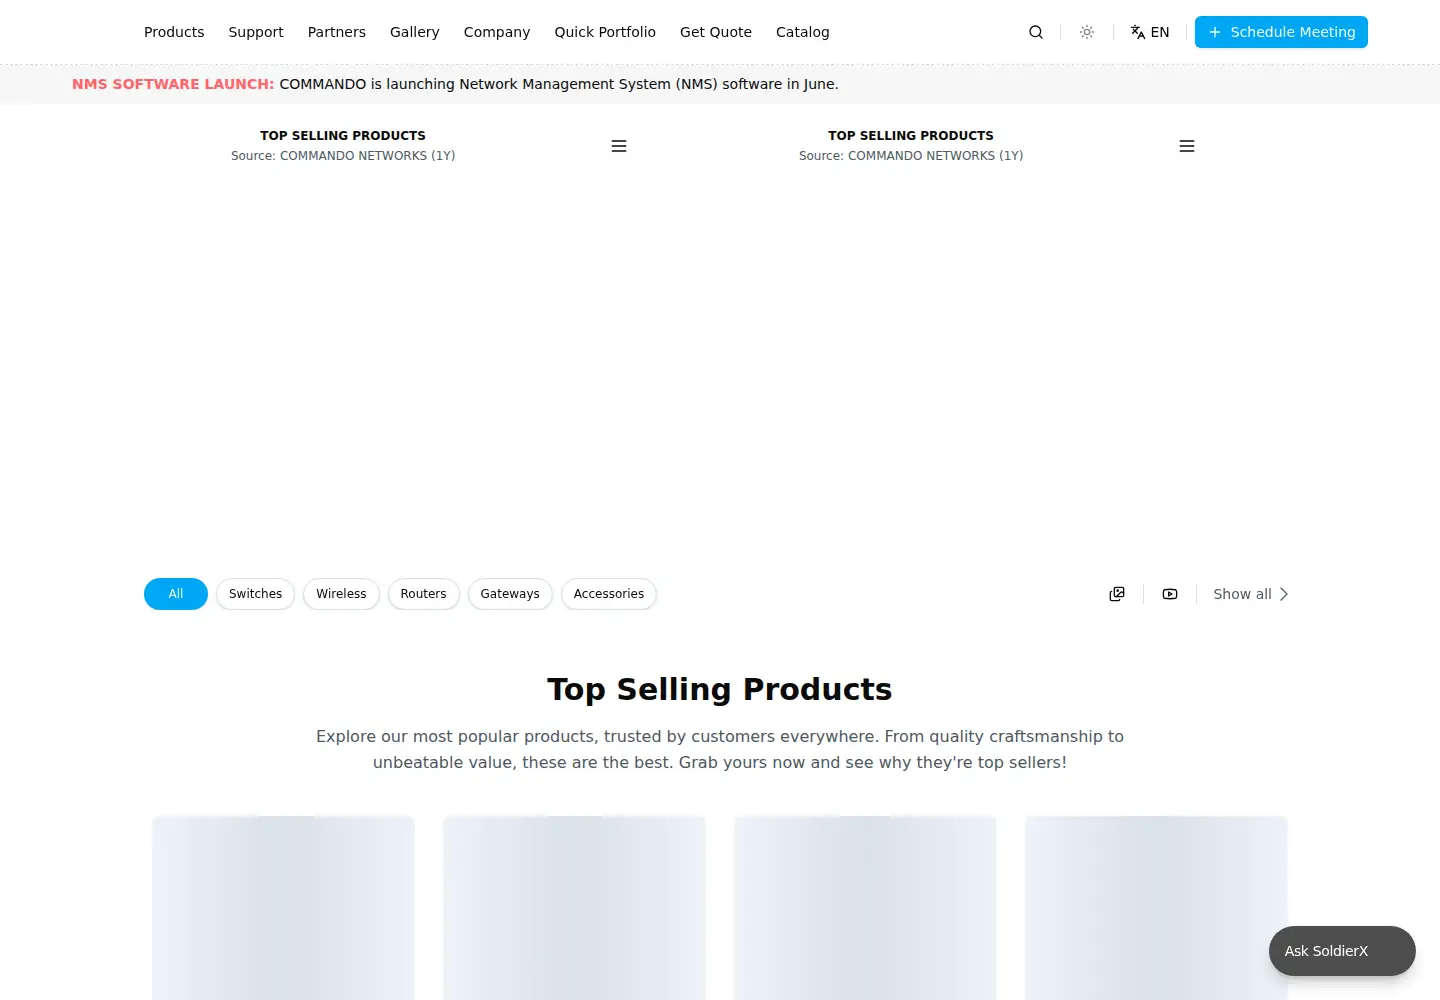Click the video player icon
1440x1000 pixels.
click(x=1170, y=594)
